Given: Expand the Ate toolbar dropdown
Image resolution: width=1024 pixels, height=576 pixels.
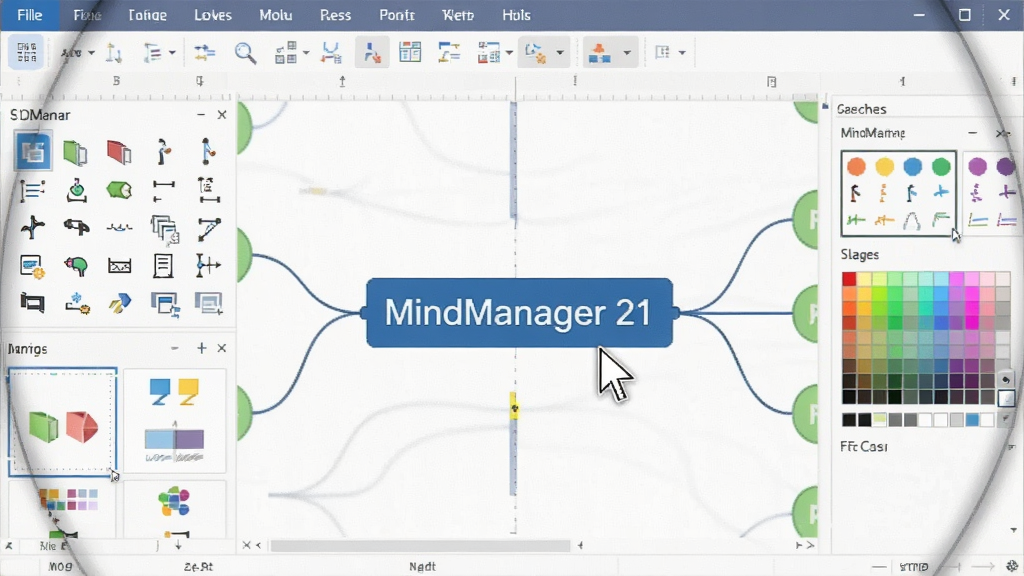Looking at the screenshot, I should click(x=91, y=53).
